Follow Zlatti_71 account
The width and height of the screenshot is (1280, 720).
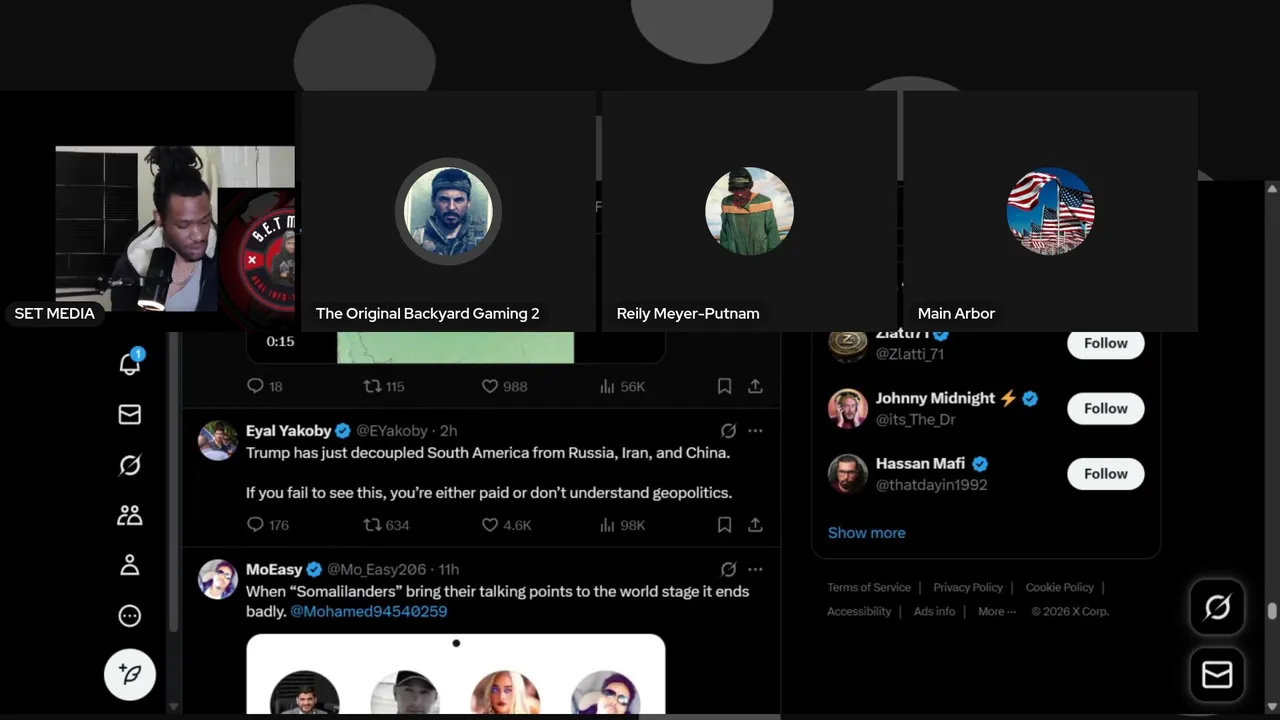point(1106,343)
